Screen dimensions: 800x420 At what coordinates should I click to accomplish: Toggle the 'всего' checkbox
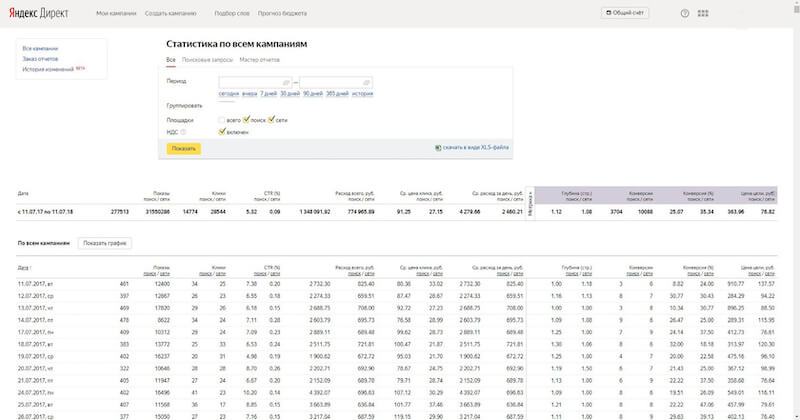(221, 119)
